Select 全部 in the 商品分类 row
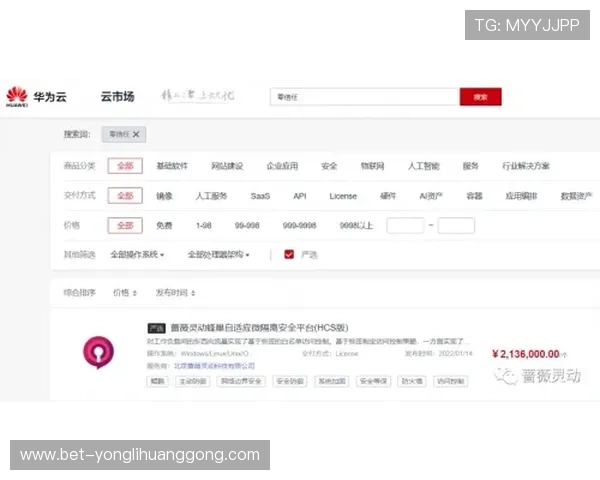The height and width of the screenshot is (480, 600). 125,166
